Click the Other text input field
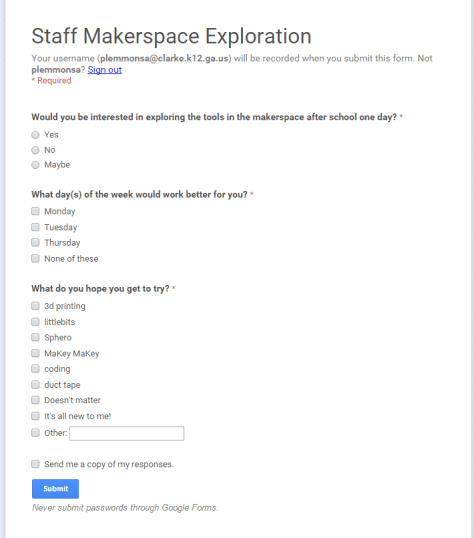 pos(127,433)
